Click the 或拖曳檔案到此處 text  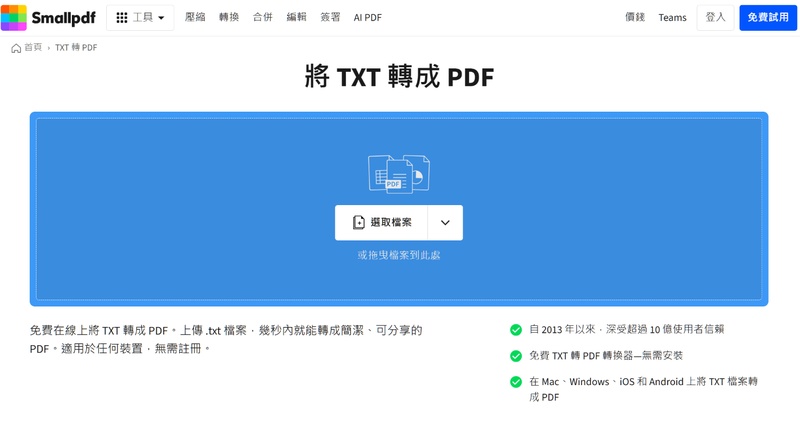click(399, 255)
